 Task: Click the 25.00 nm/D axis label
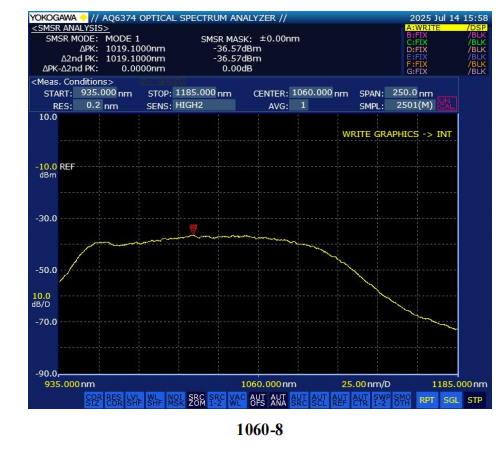(366, 384)
